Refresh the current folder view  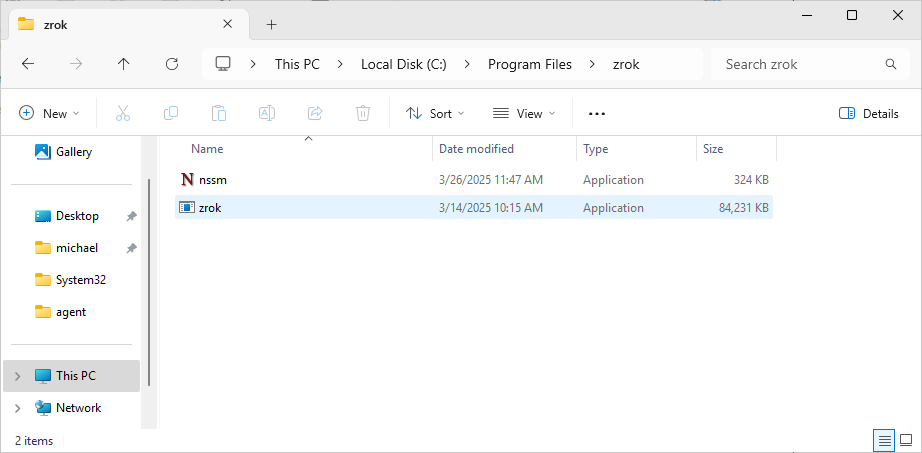[x=172, y=64]
